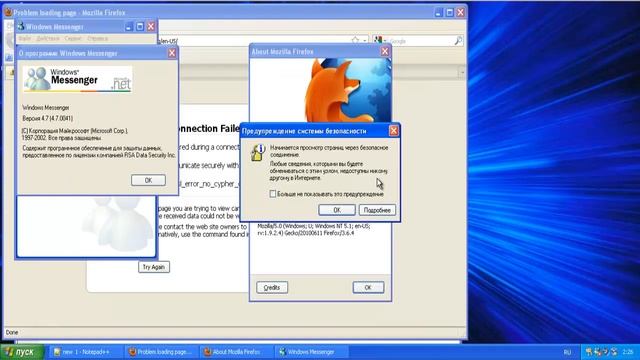Click the Подробнее button in security warning

(377, 210)
